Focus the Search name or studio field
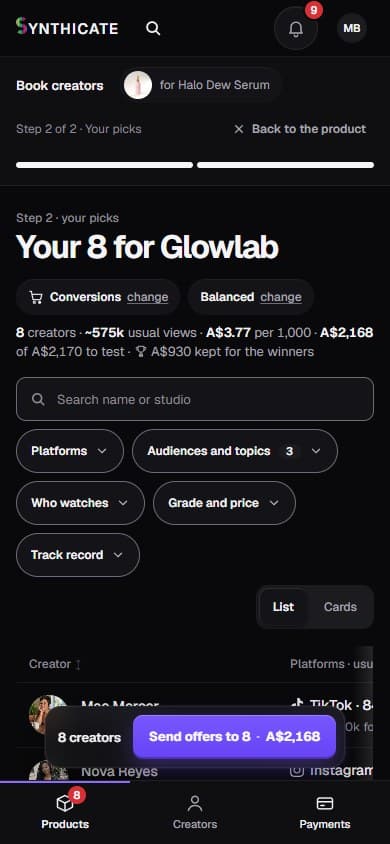The height and width of the screenshot is (844, 390). (x=195, y=399)
